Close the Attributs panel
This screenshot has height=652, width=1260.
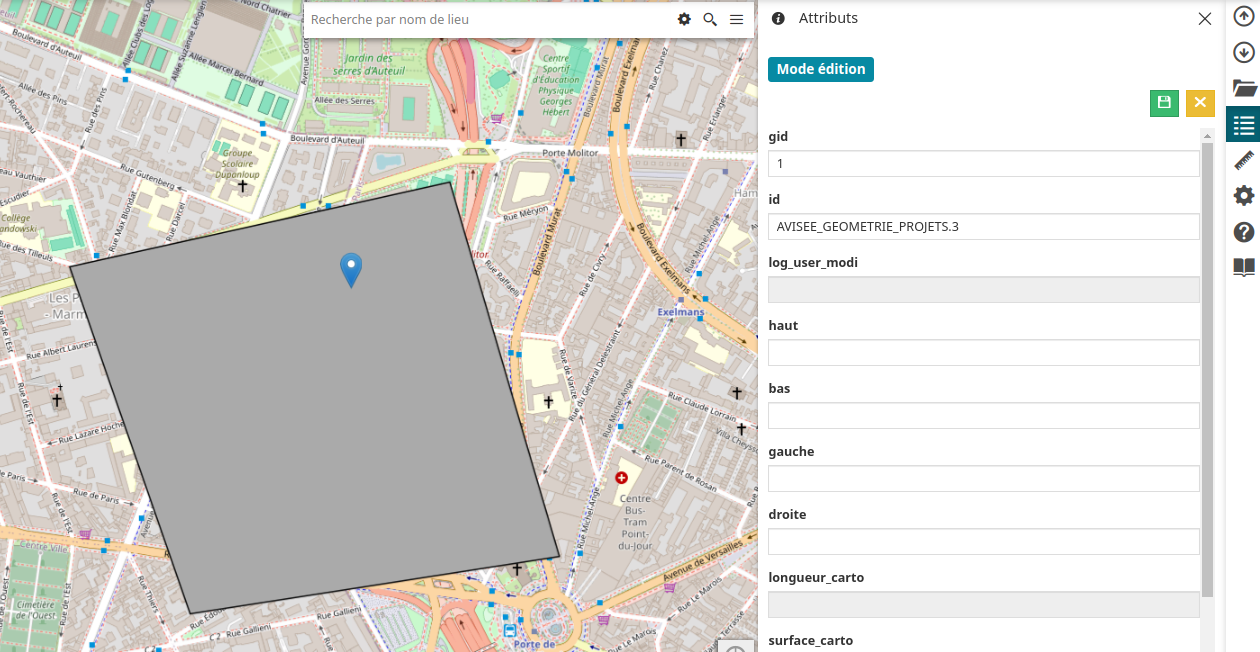(x=1205, y=18)
